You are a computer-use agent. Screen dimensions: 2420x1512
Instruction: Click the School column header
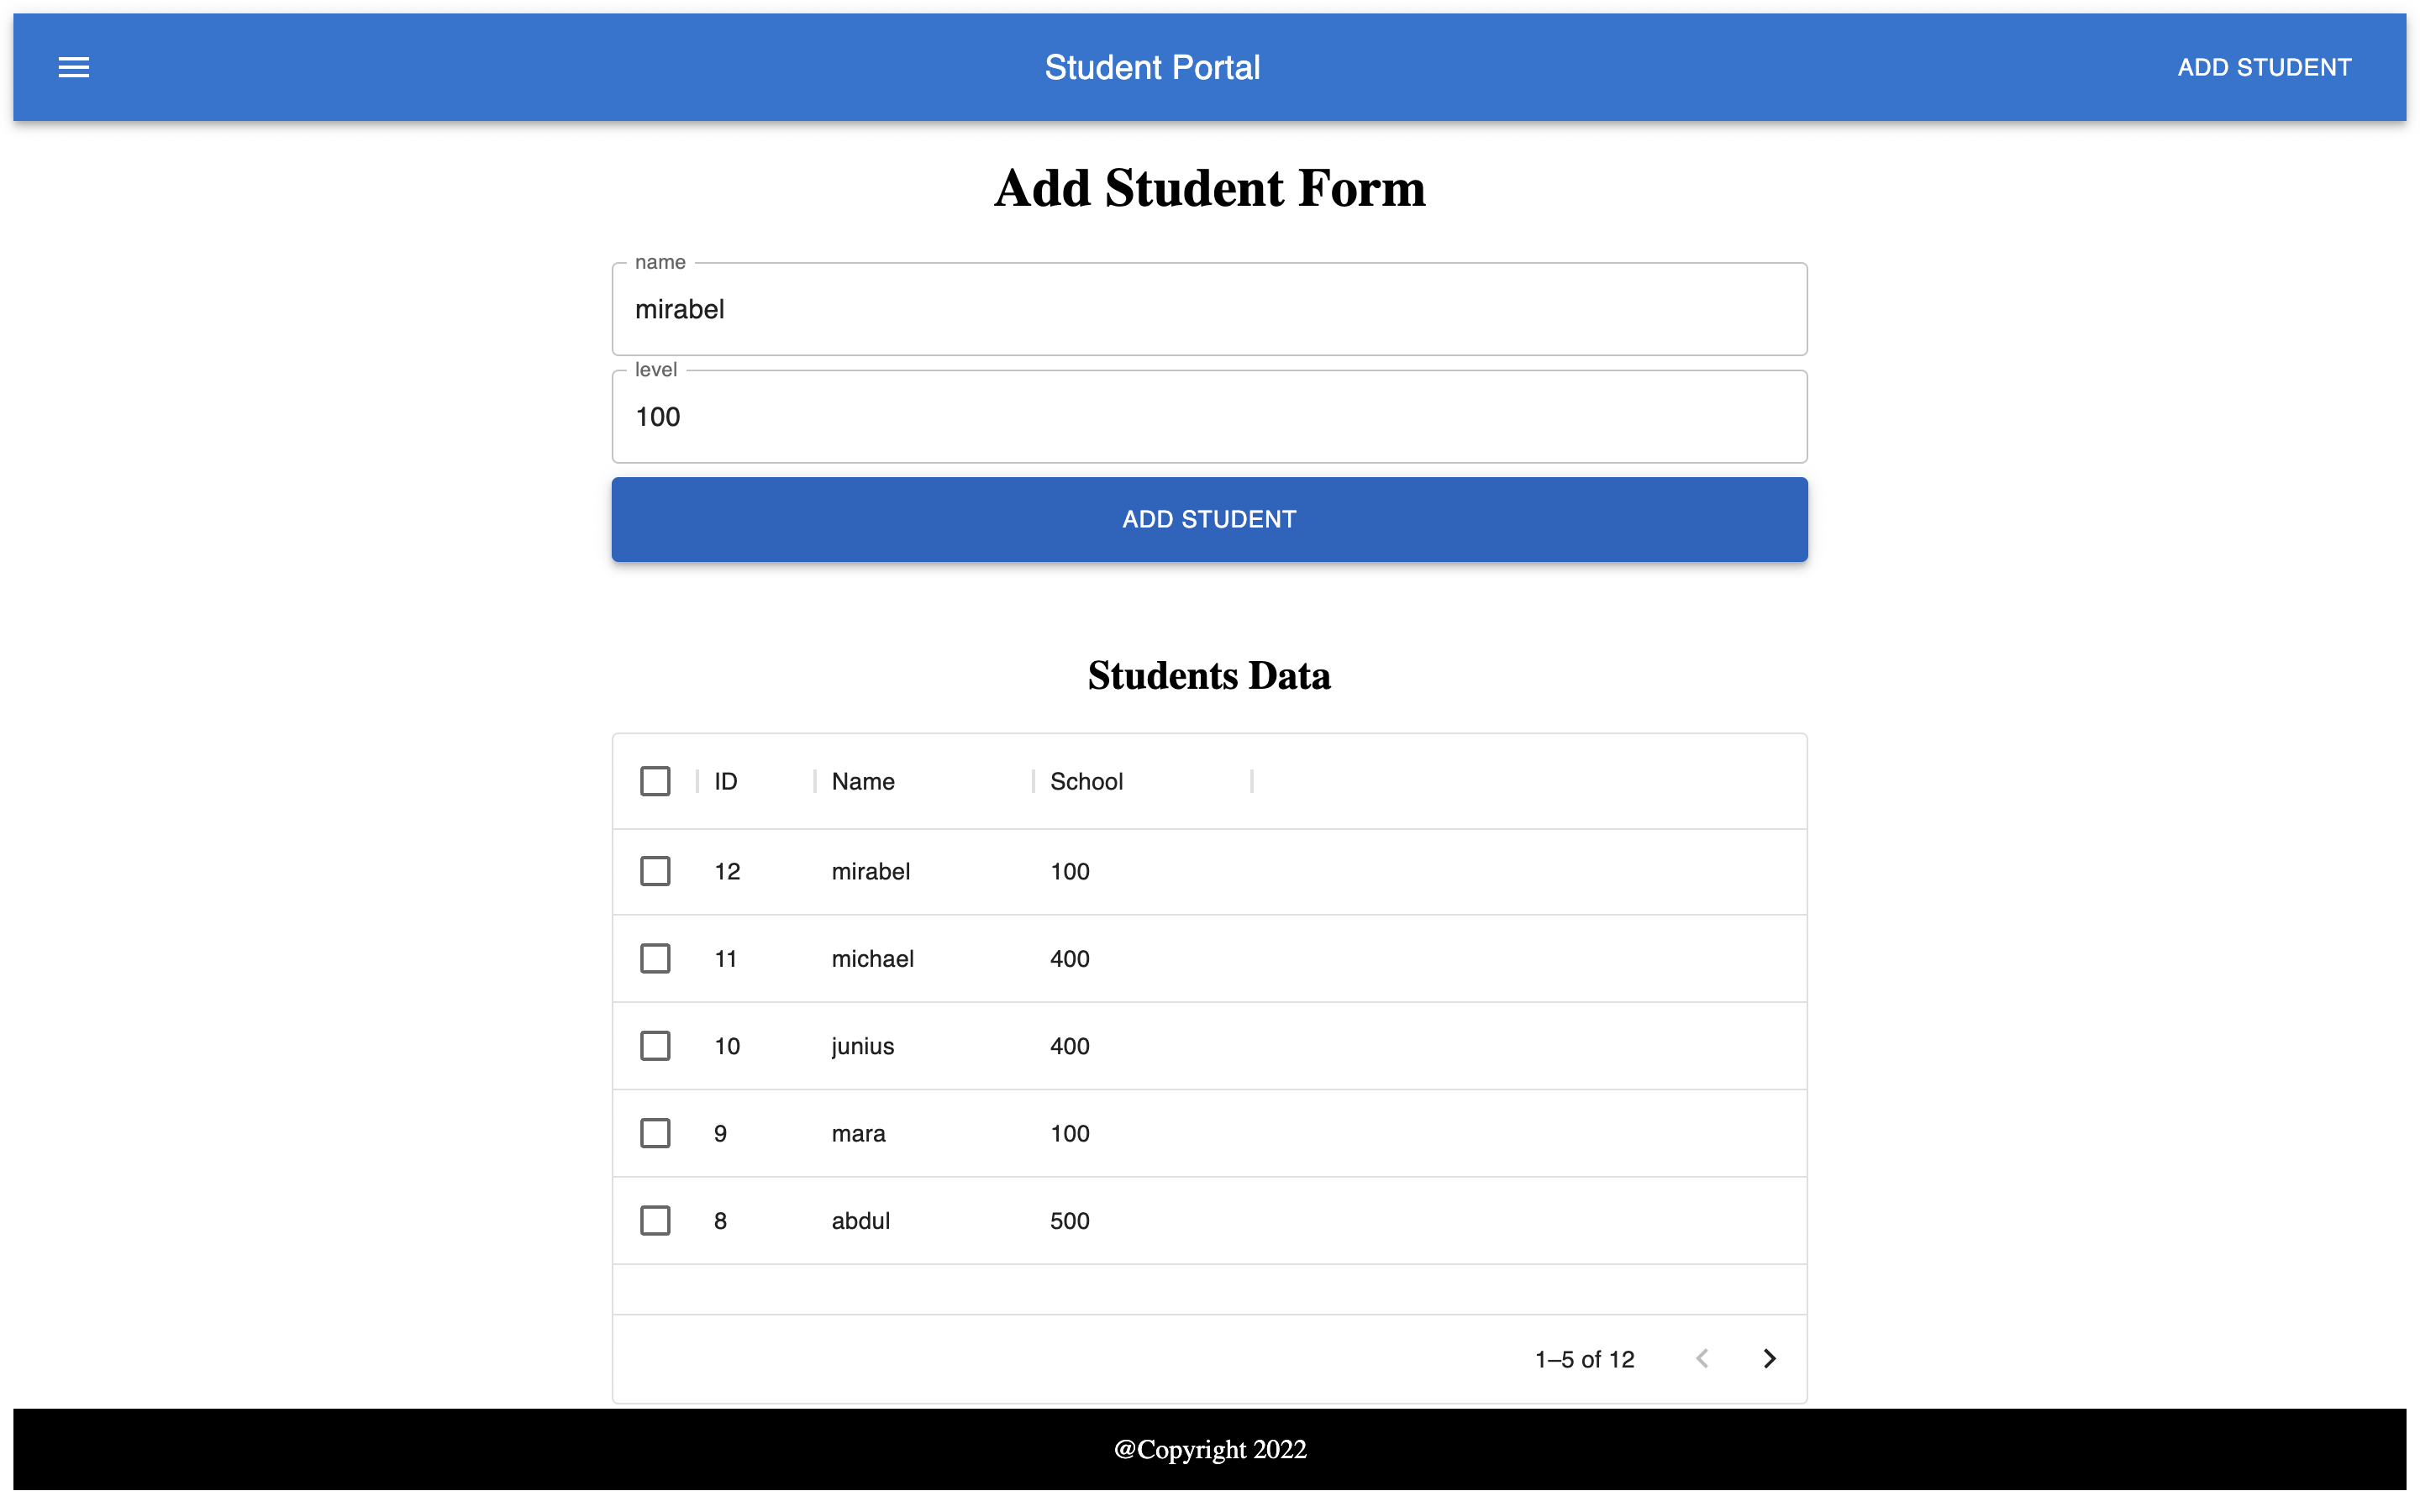pyautogui.click(x=1085, y=781)
